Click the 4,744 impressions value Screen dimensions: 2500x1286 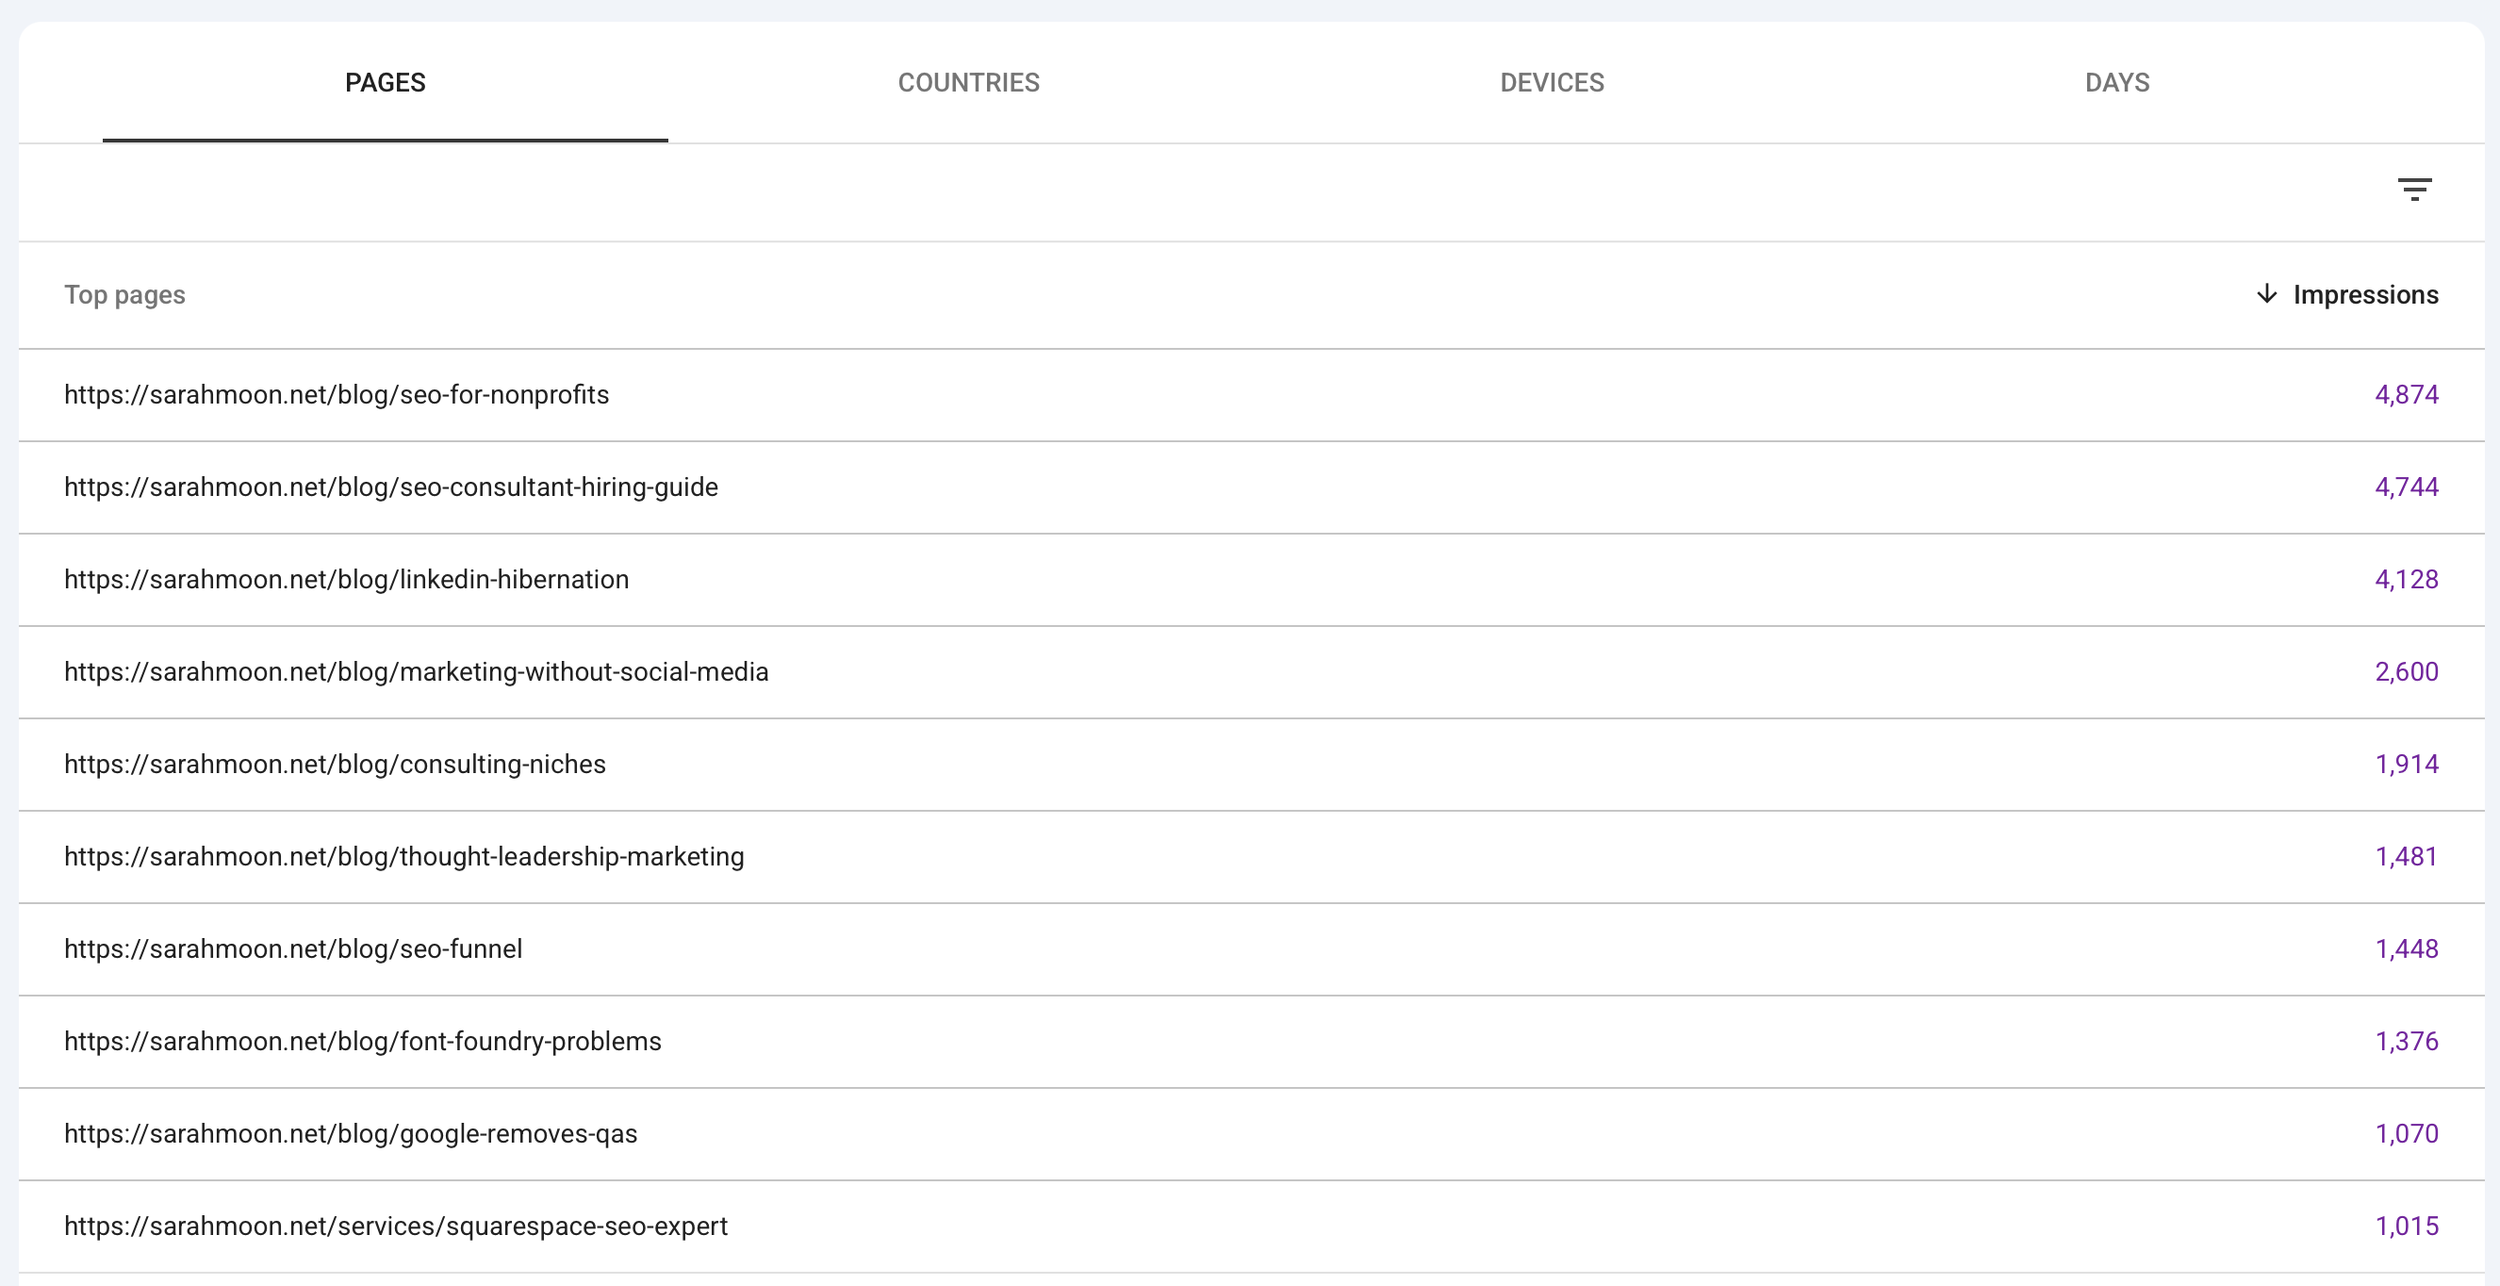click(x=2406, y=487)
